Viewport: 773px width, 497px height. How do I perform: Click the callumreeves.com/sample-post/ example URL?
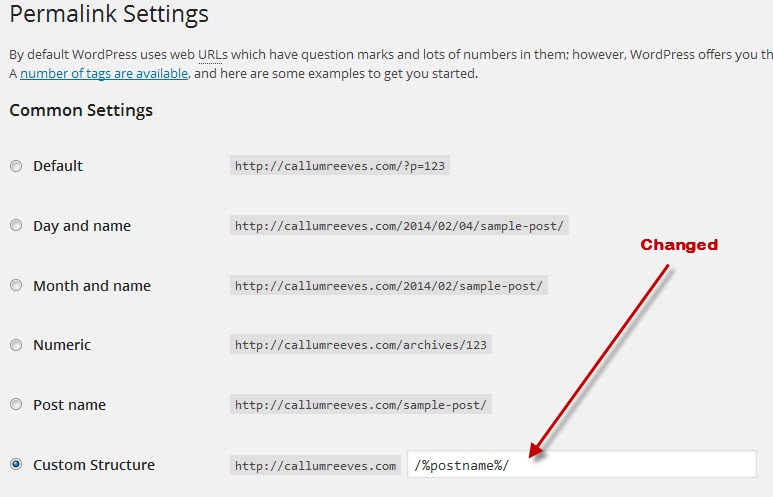click(x=360, y=405)
